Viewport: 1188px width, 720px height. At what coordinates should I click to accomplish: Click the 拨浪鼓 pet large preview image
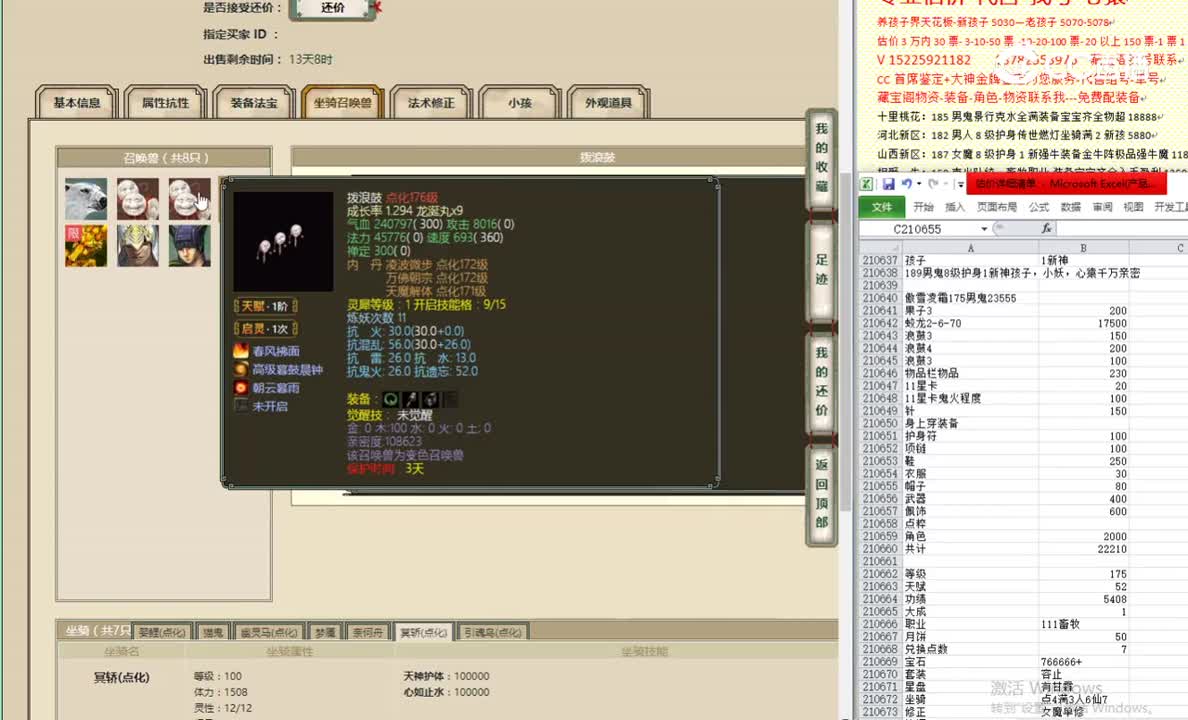[x=283, y=242]
